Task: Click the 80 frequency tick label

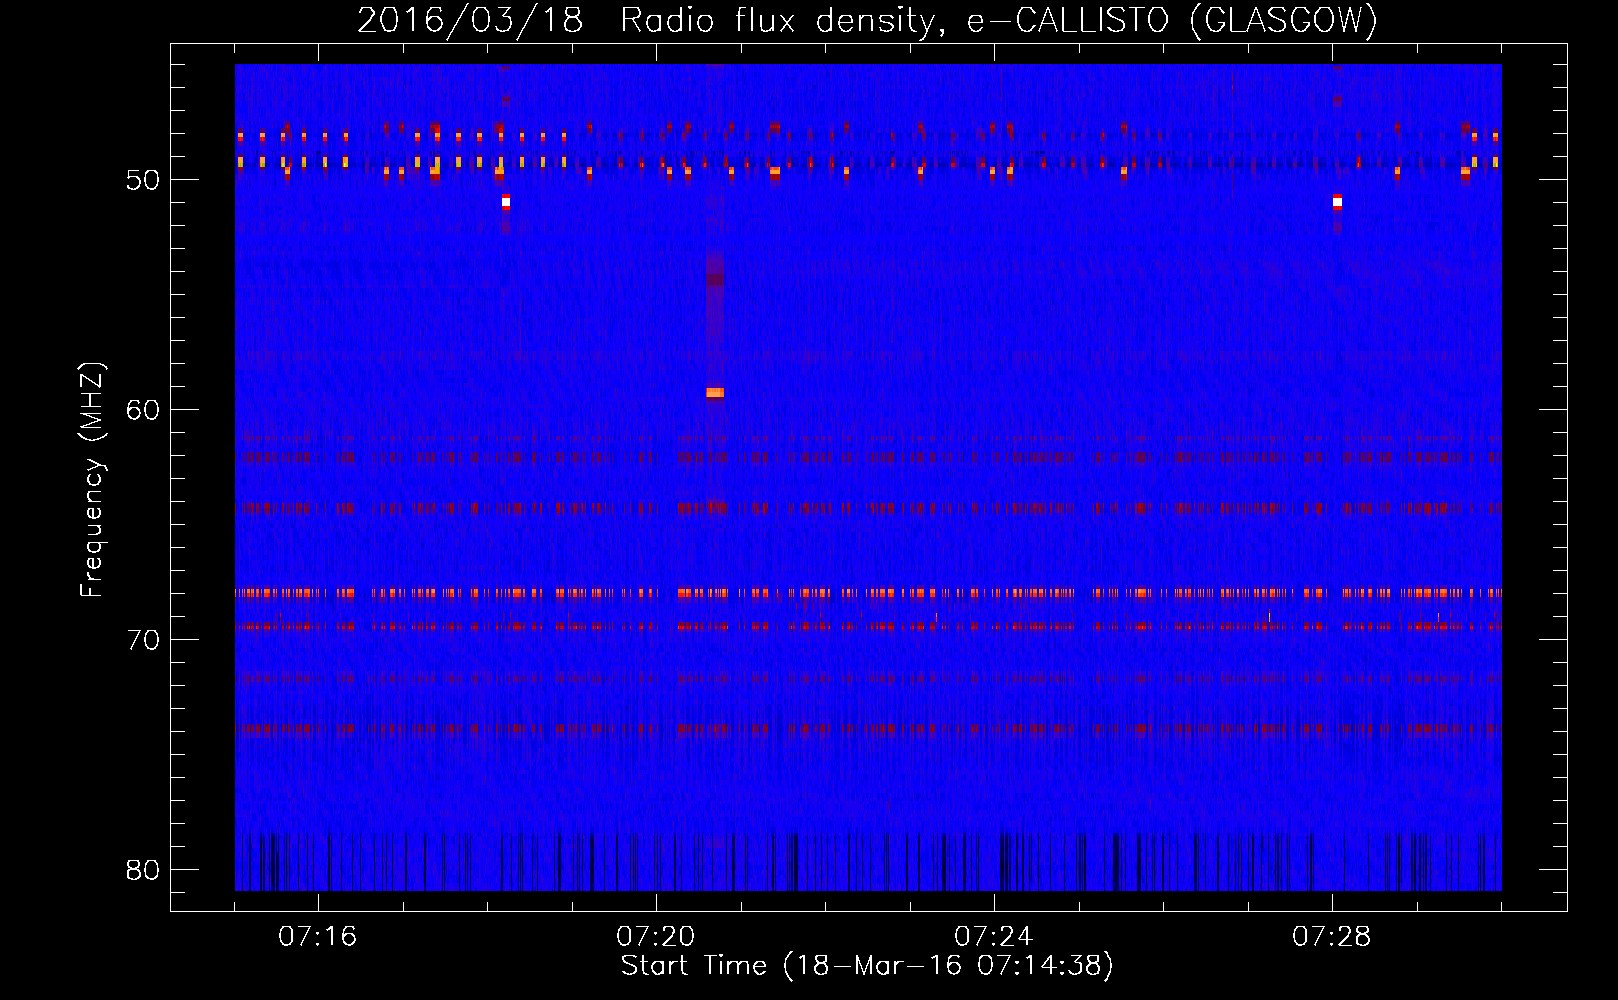Action: (143, 870)
